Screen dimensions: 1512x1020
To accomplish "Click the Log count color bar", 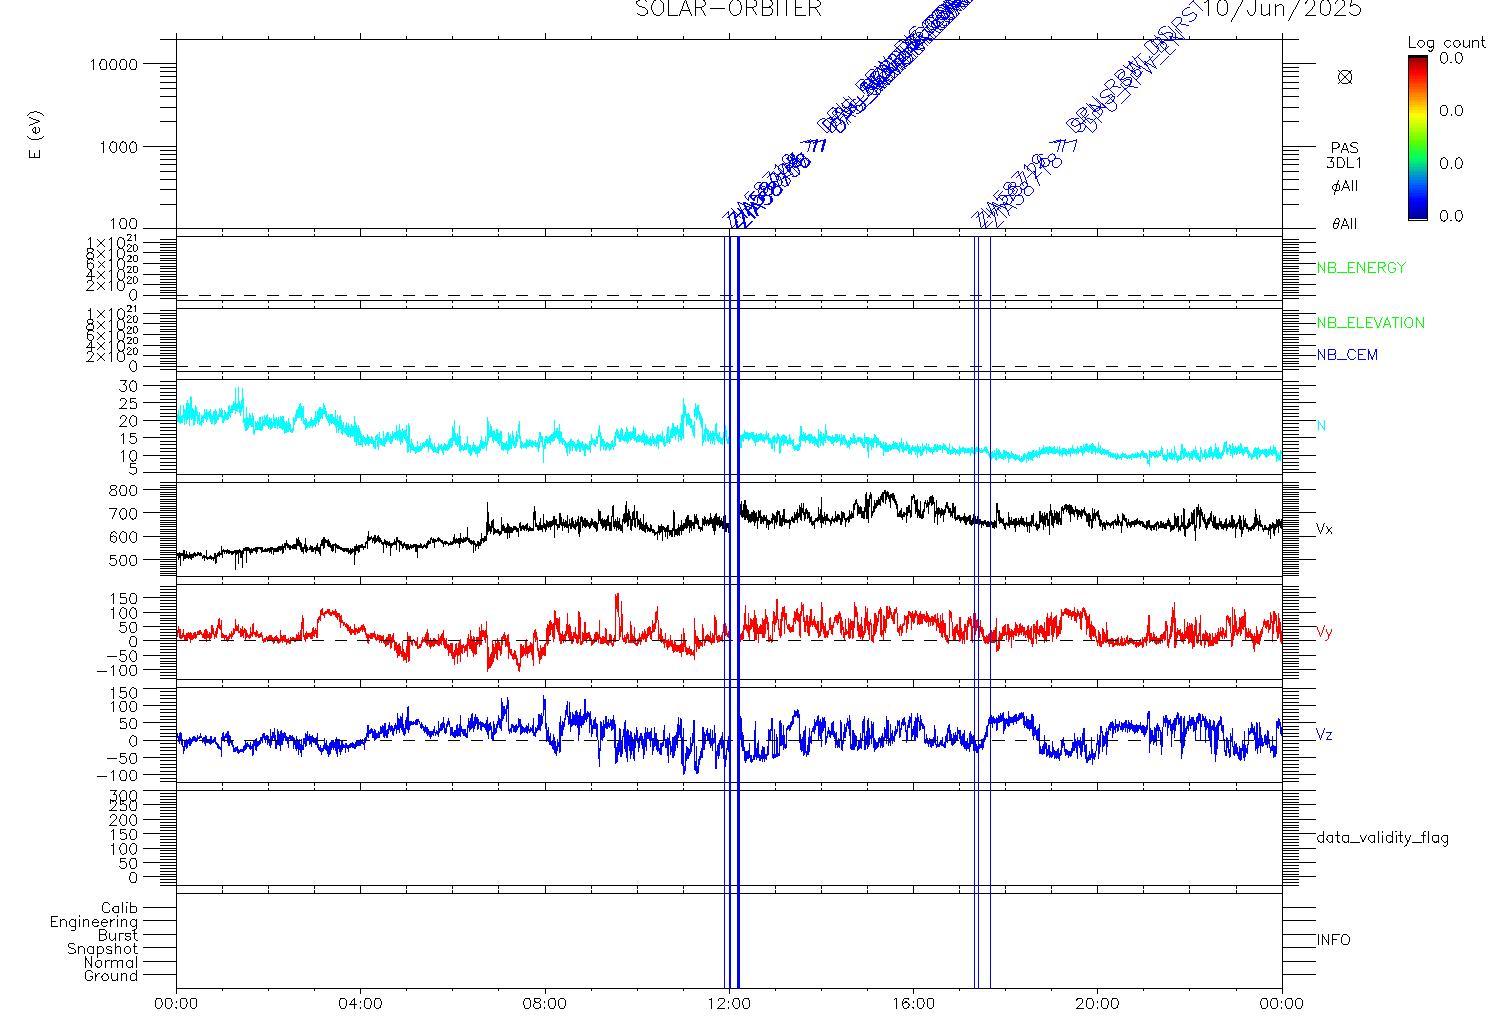I will click(x=1418, y=137).
